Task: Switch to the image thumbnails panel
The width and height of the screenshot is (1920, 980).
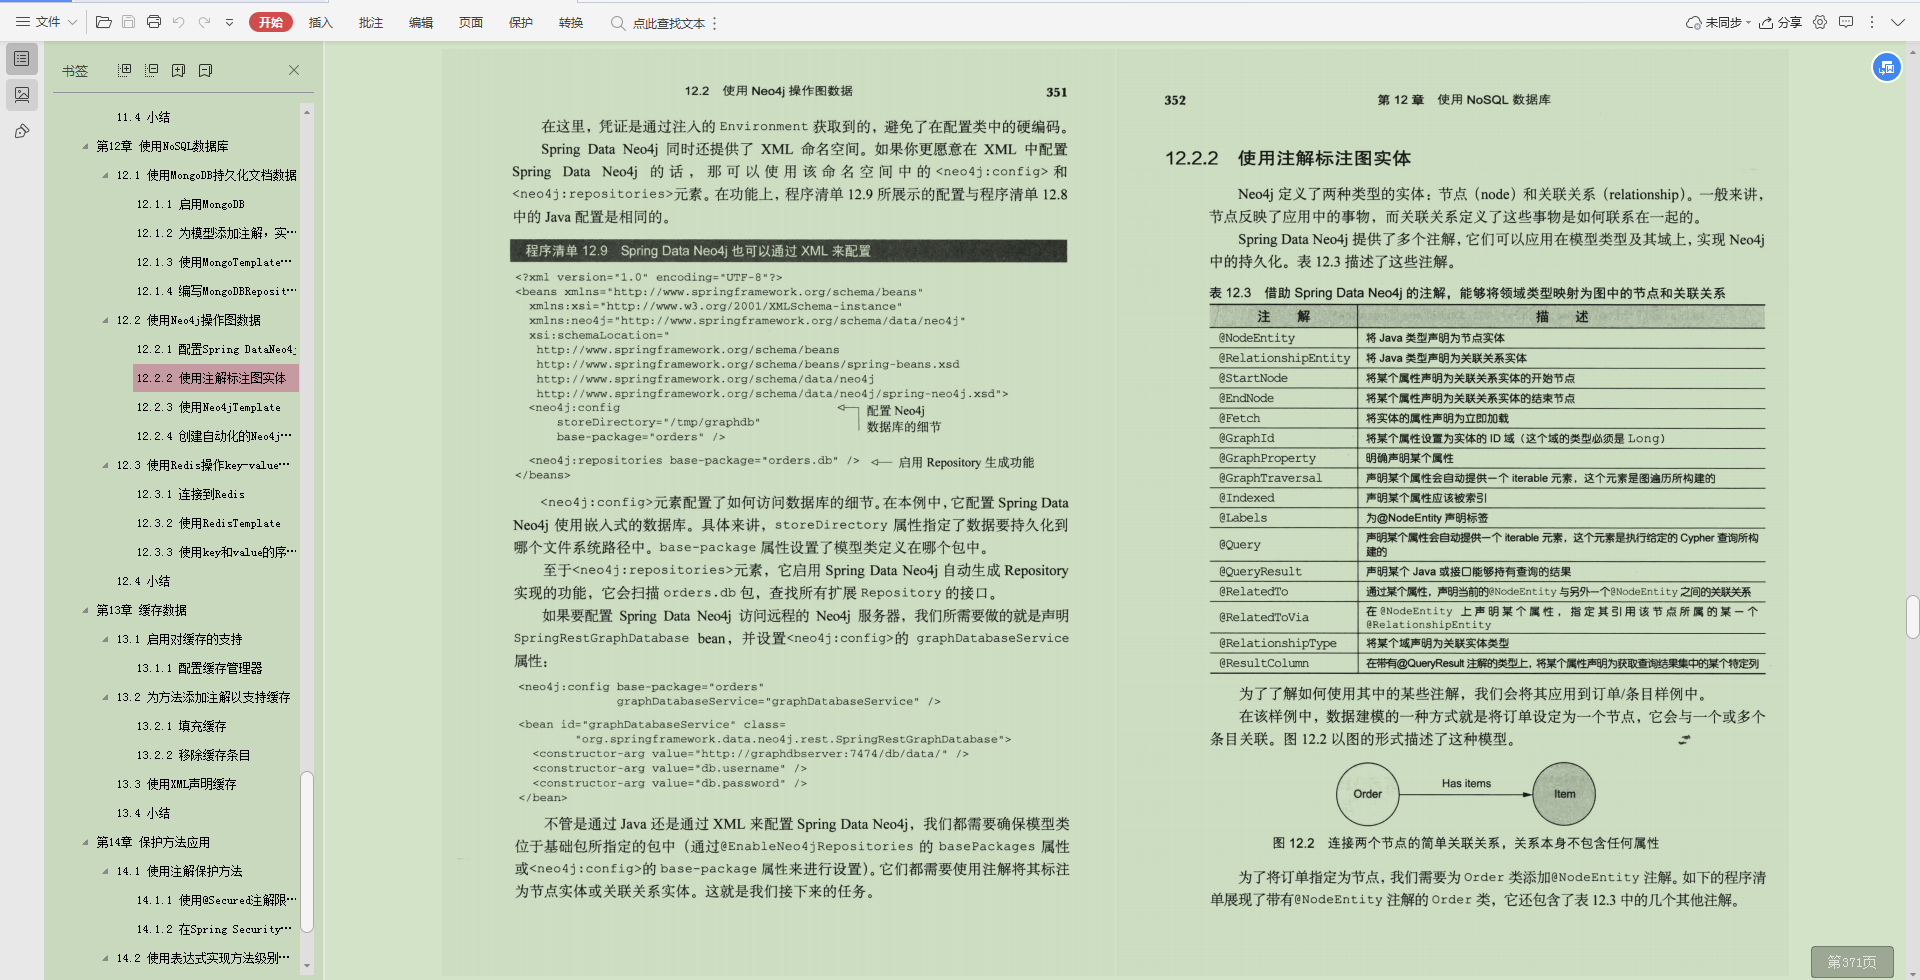Action: point(22,95)
